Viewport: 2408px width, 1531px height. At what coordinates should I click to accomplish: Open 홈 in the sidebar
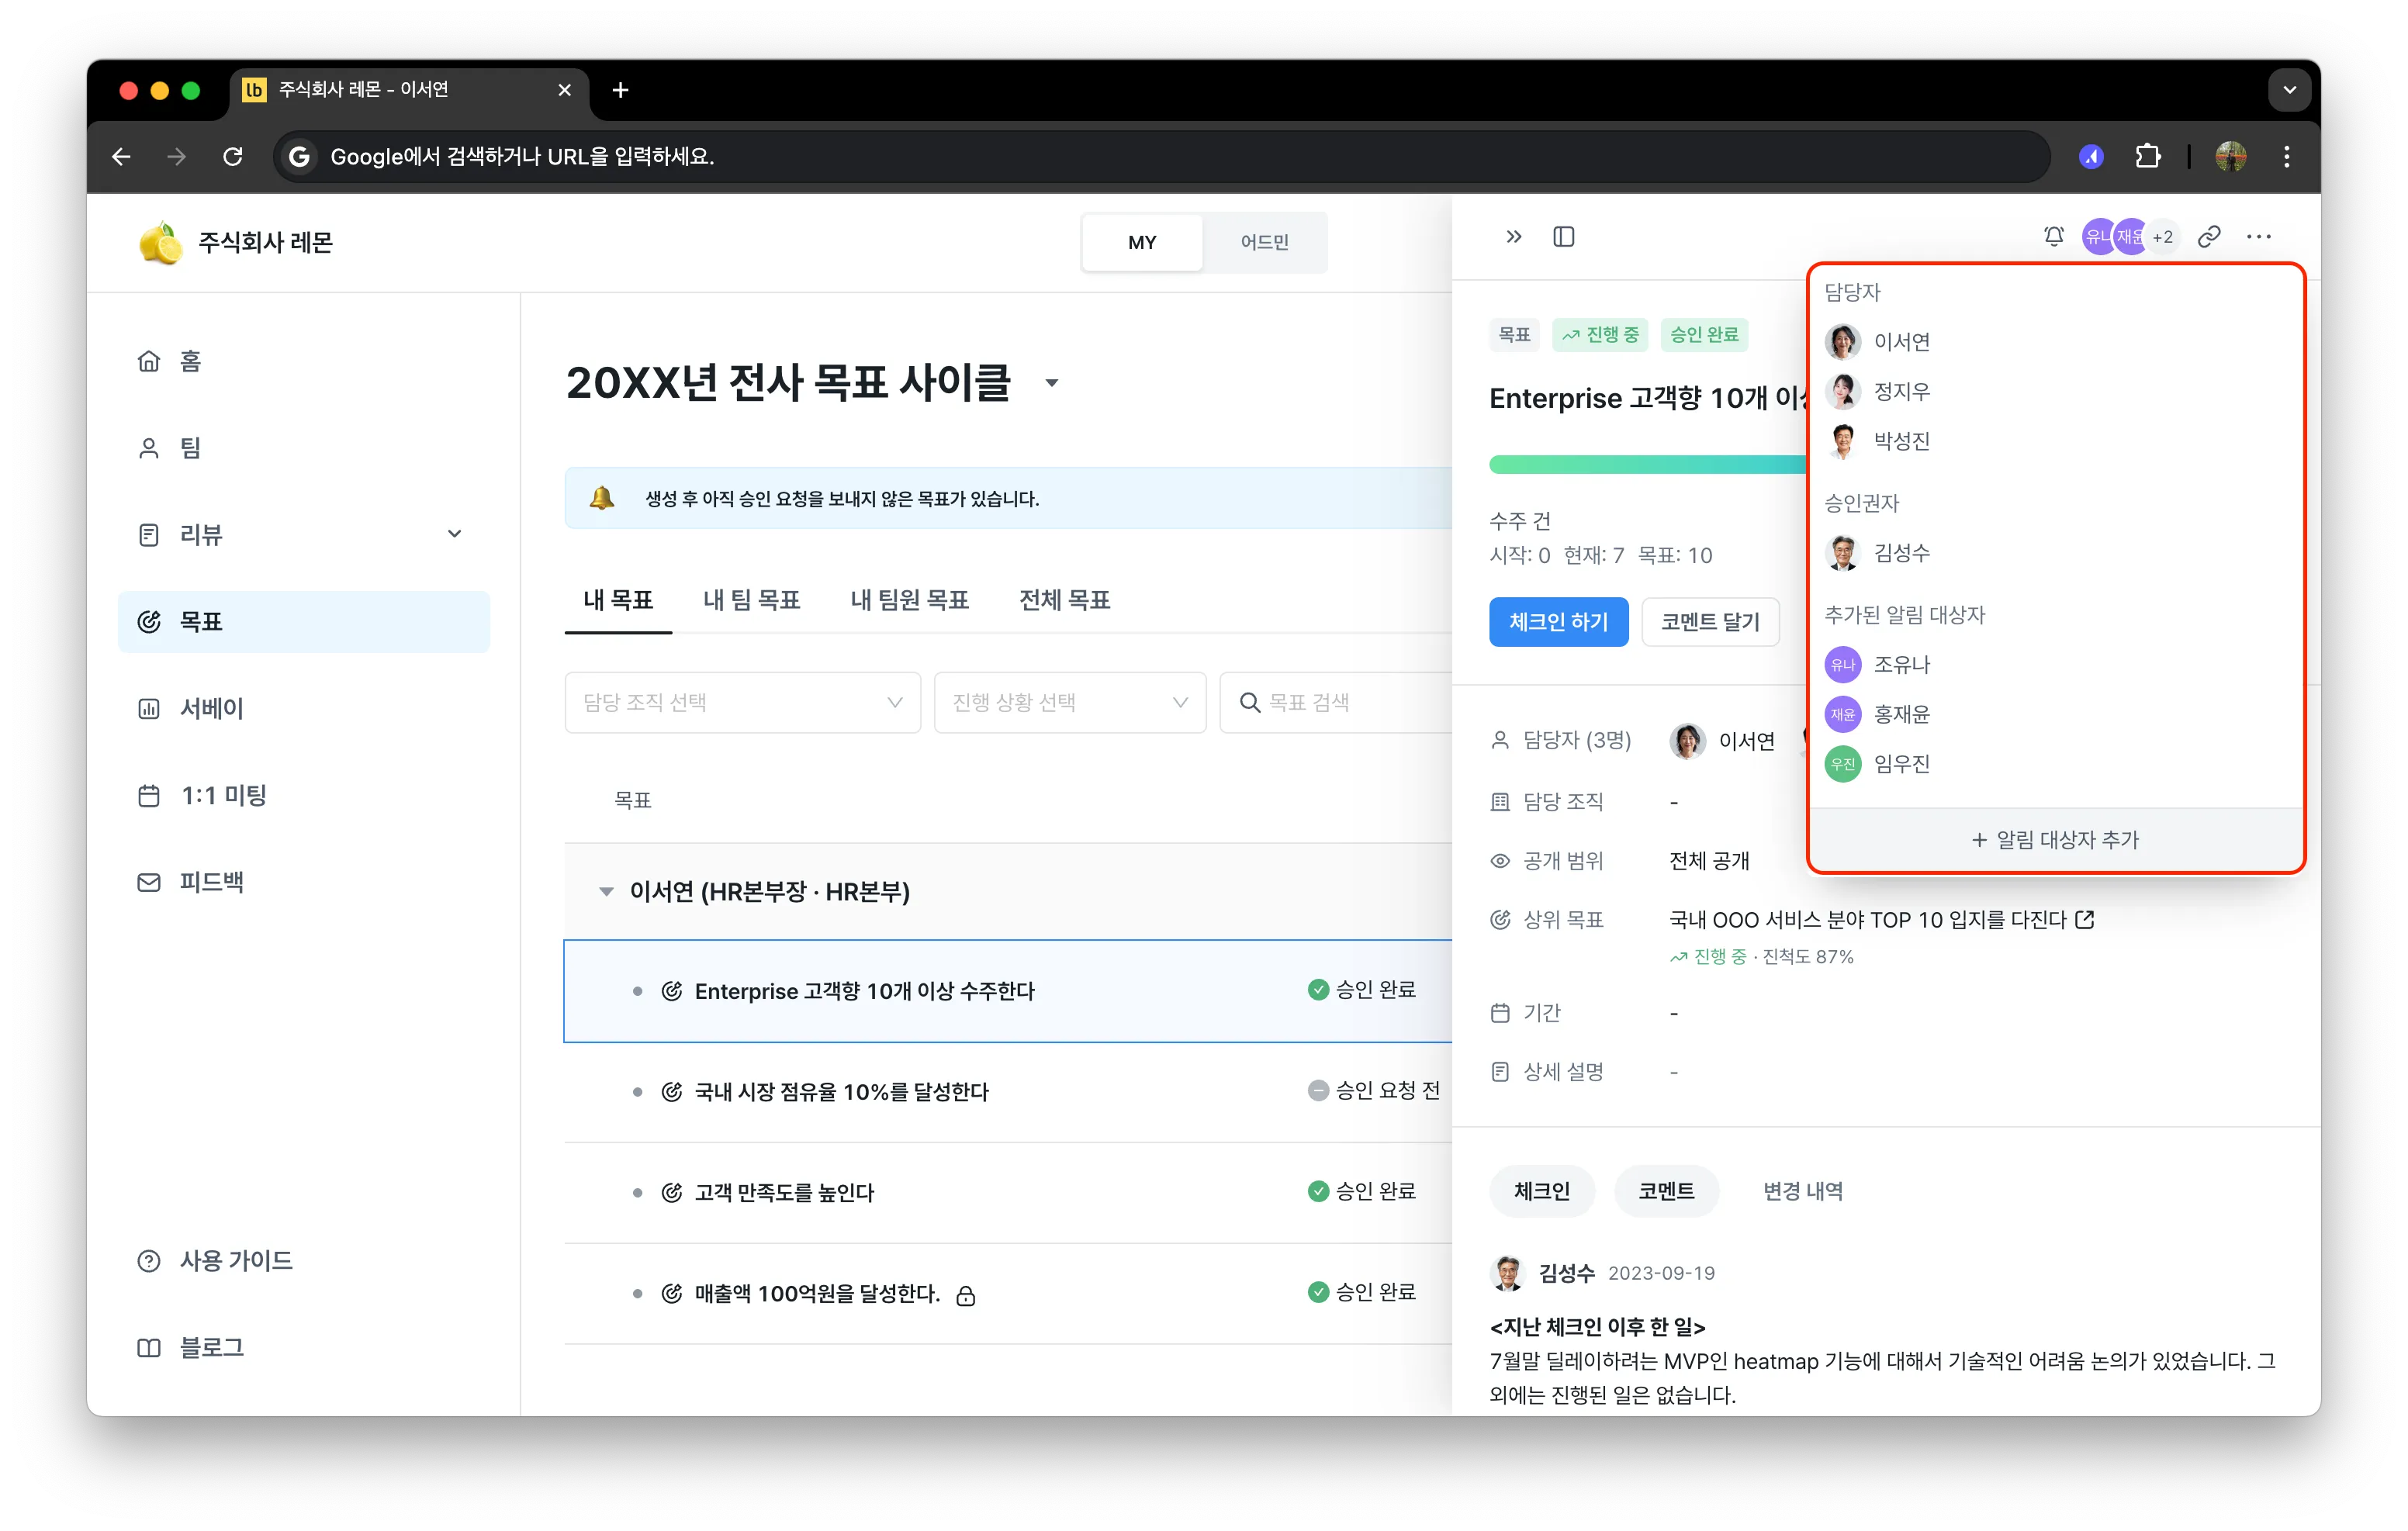click(303, 361)
